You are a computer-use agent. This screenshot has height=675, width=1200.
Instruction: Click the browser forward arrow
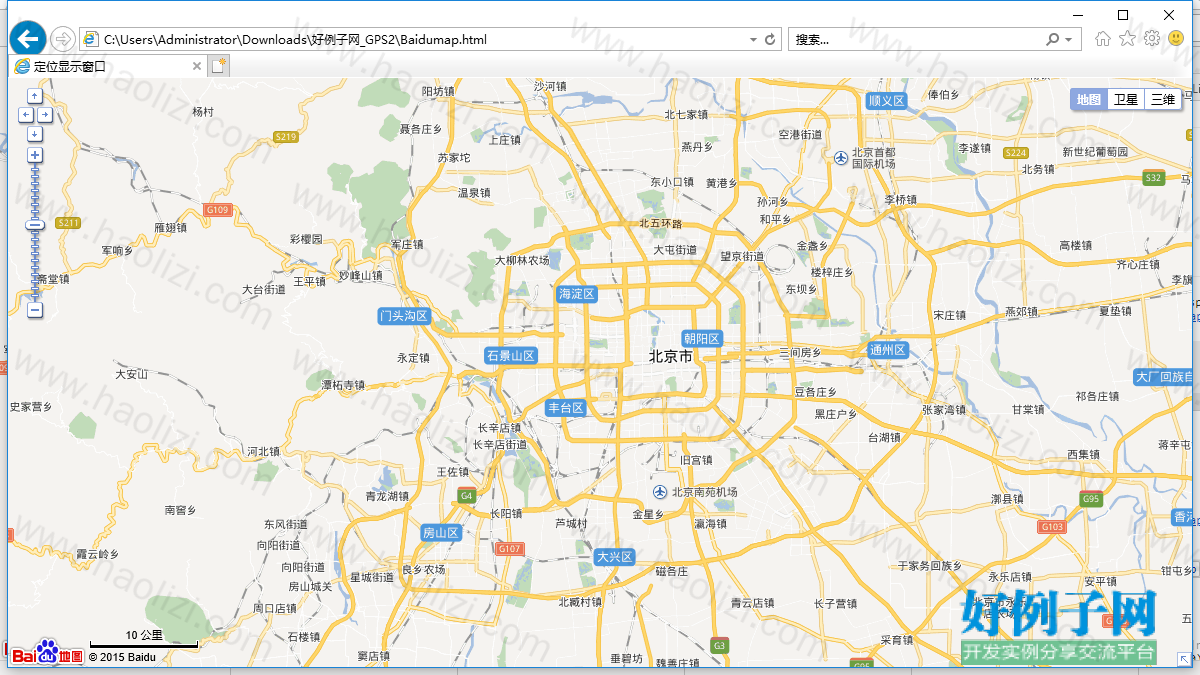(x=63, y=39)
